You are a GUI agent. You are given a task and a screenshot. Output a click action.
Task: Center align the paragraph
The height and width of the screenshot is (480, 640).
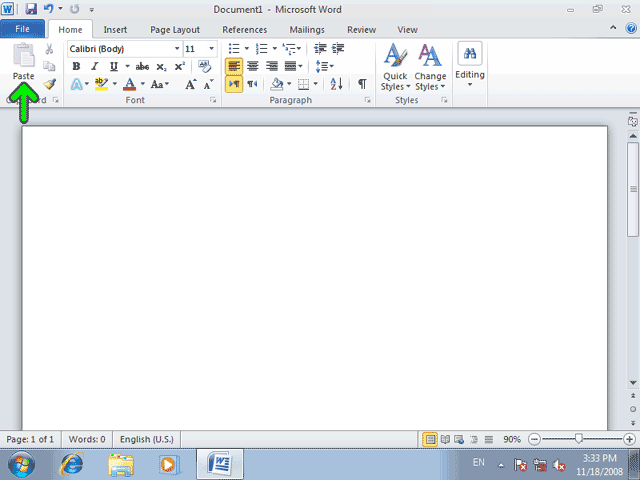(x=253, y=66)
